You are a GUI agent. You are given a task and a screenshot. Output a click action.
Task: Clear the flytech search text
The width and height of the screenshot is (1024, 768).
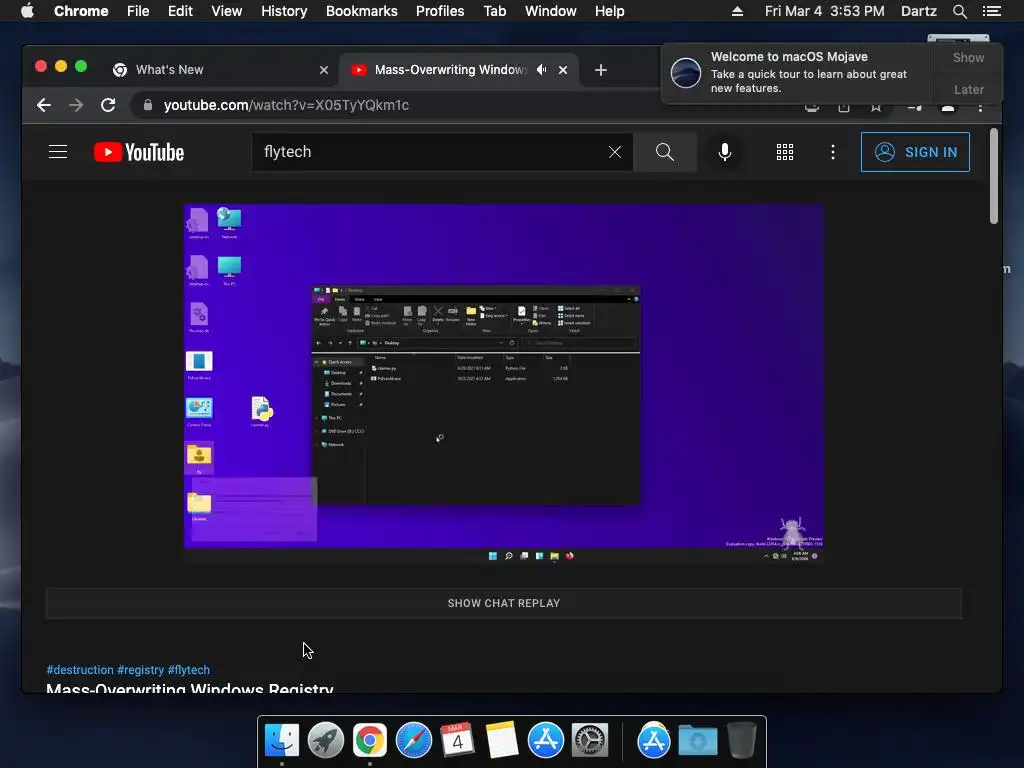(615, 152)
